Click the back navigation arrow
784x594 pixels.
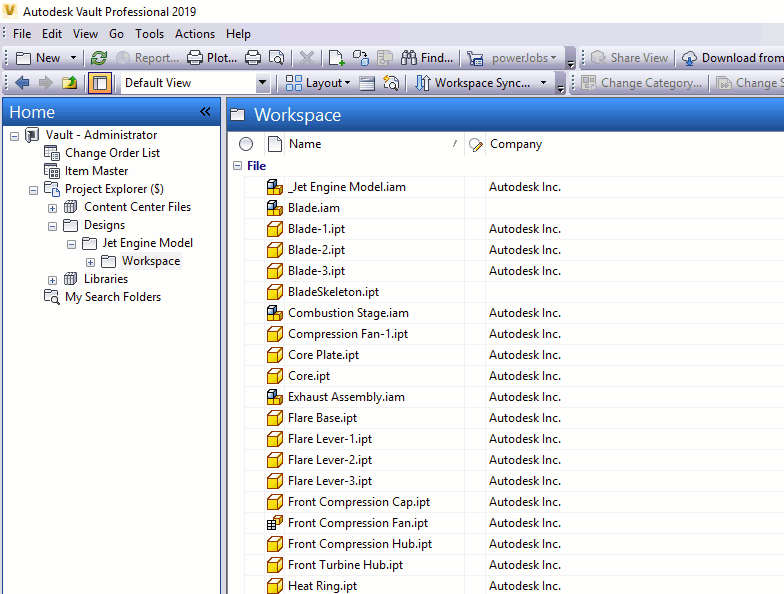tap(22, 83)
